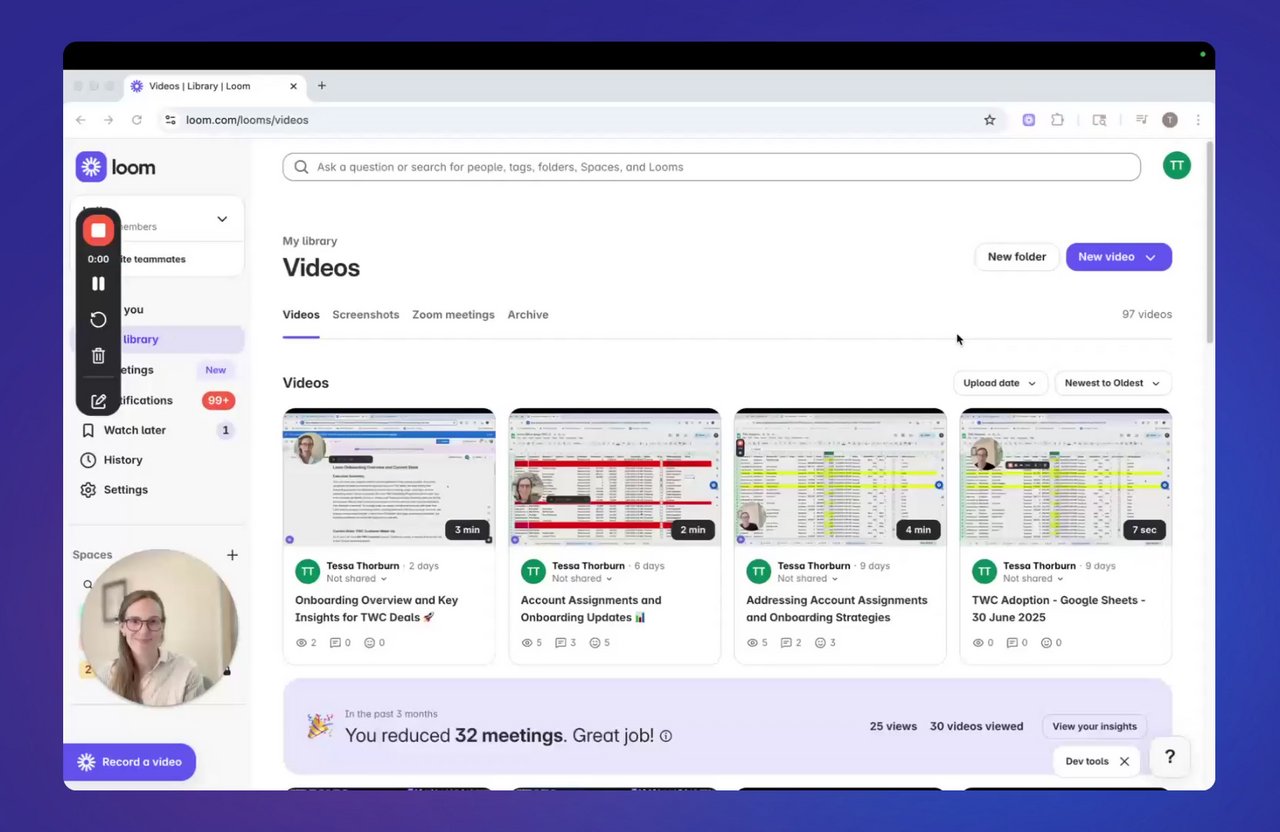
Task: Open the Newest to Oldest dropdown
Action: (x=1113, y=383)
